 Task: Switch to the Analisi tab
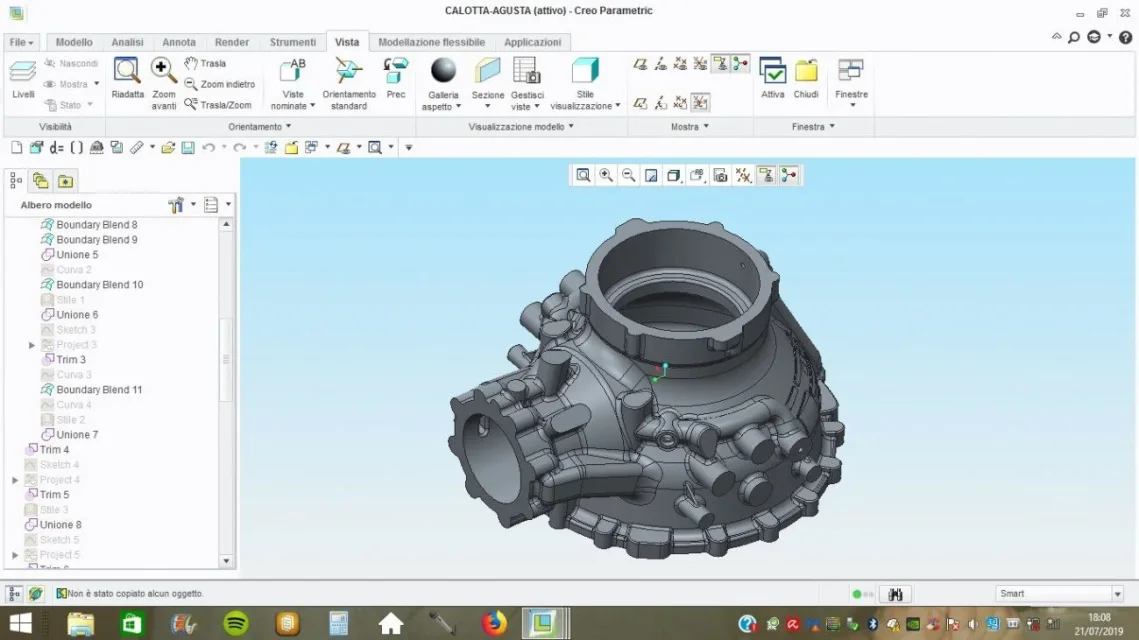[x=127, y=42]
